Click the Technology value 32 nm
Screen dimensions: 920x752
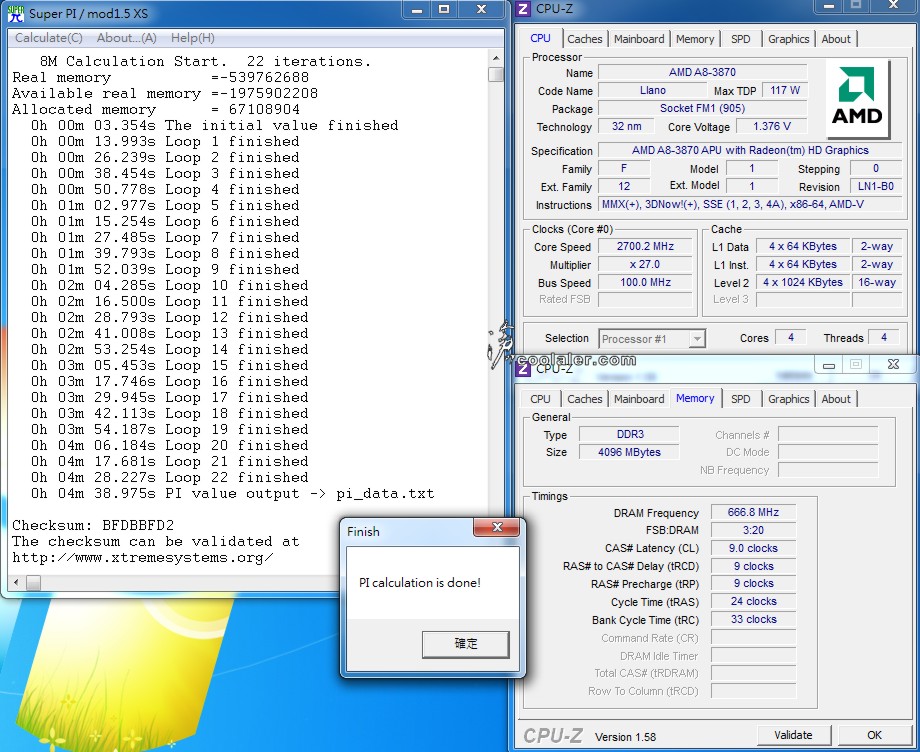(x=626, y=127)
